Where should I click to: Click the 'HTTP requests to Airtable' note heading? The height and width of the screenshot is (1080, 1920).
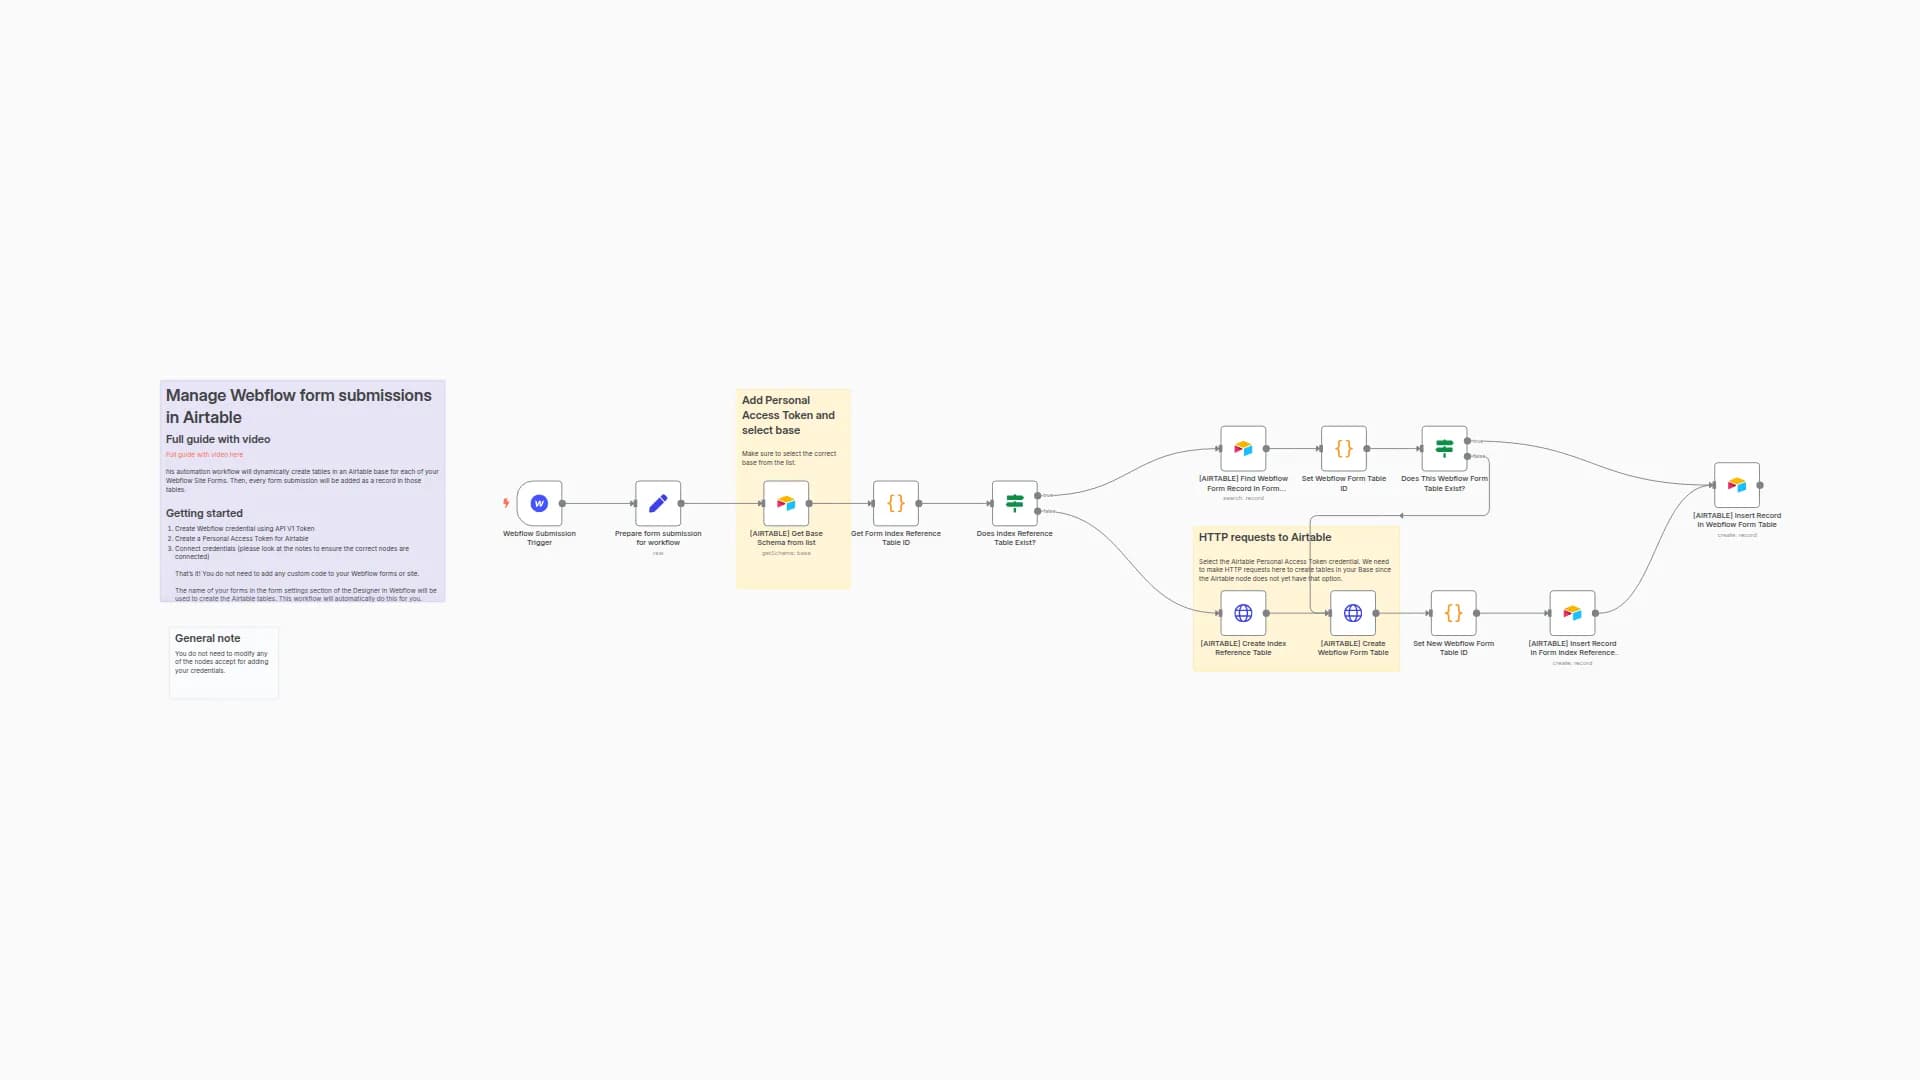(x=1265, y=537)
